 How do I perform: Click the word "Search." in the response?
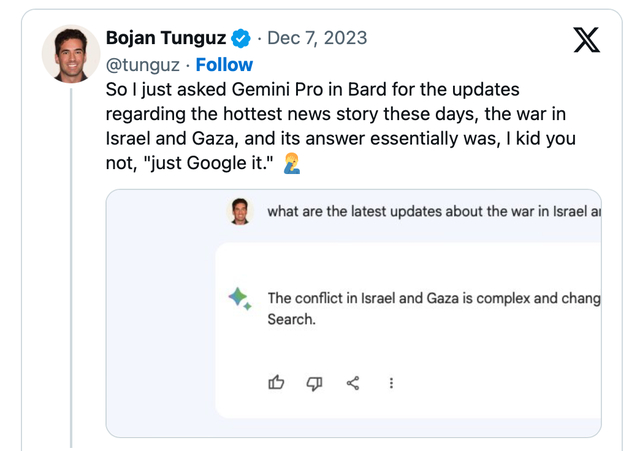(291, 320)
